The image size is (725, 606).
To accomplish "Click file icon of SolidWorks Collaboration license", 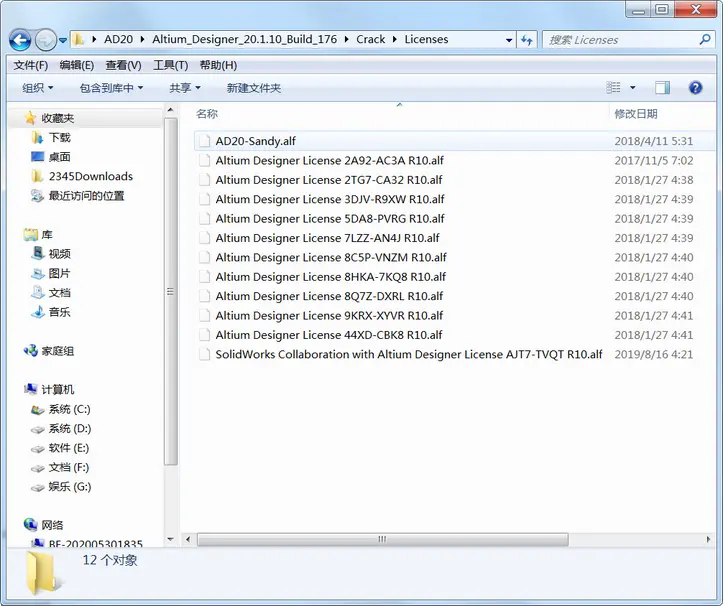I will [x=204, y=355].
